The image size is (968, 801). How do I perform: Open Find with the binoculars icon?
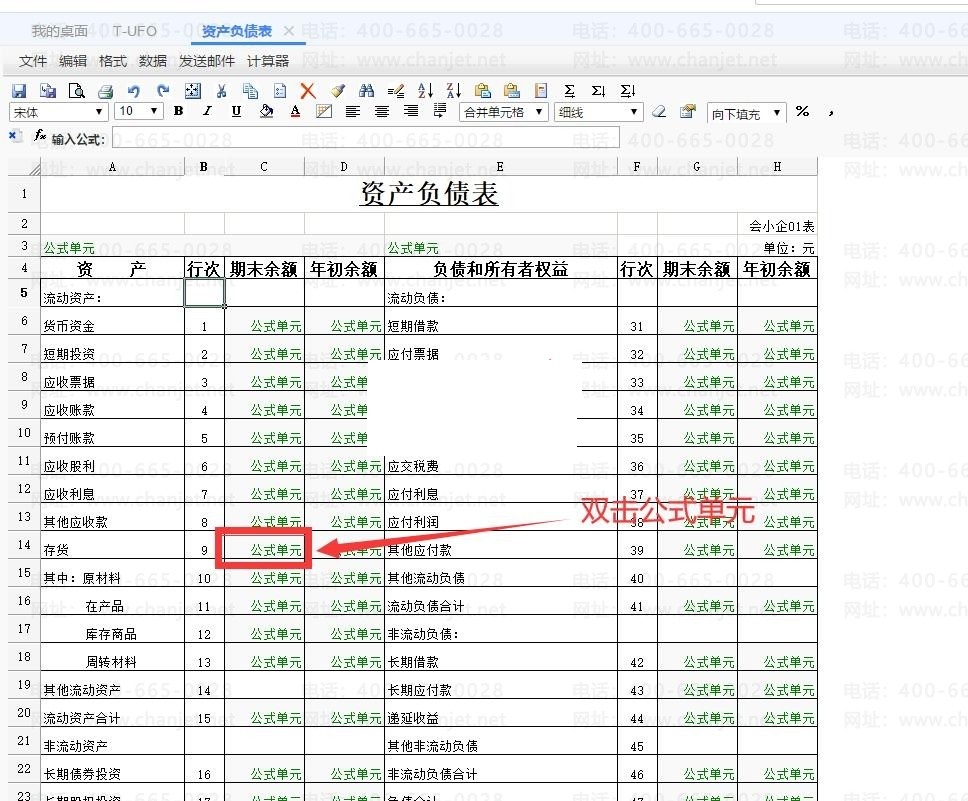(x=366, y=91)
